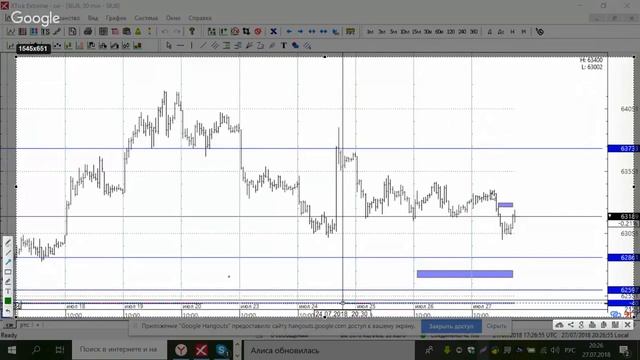Open Yandex browser from the taskbar
The image size is (640, 360).
point(181,350)
